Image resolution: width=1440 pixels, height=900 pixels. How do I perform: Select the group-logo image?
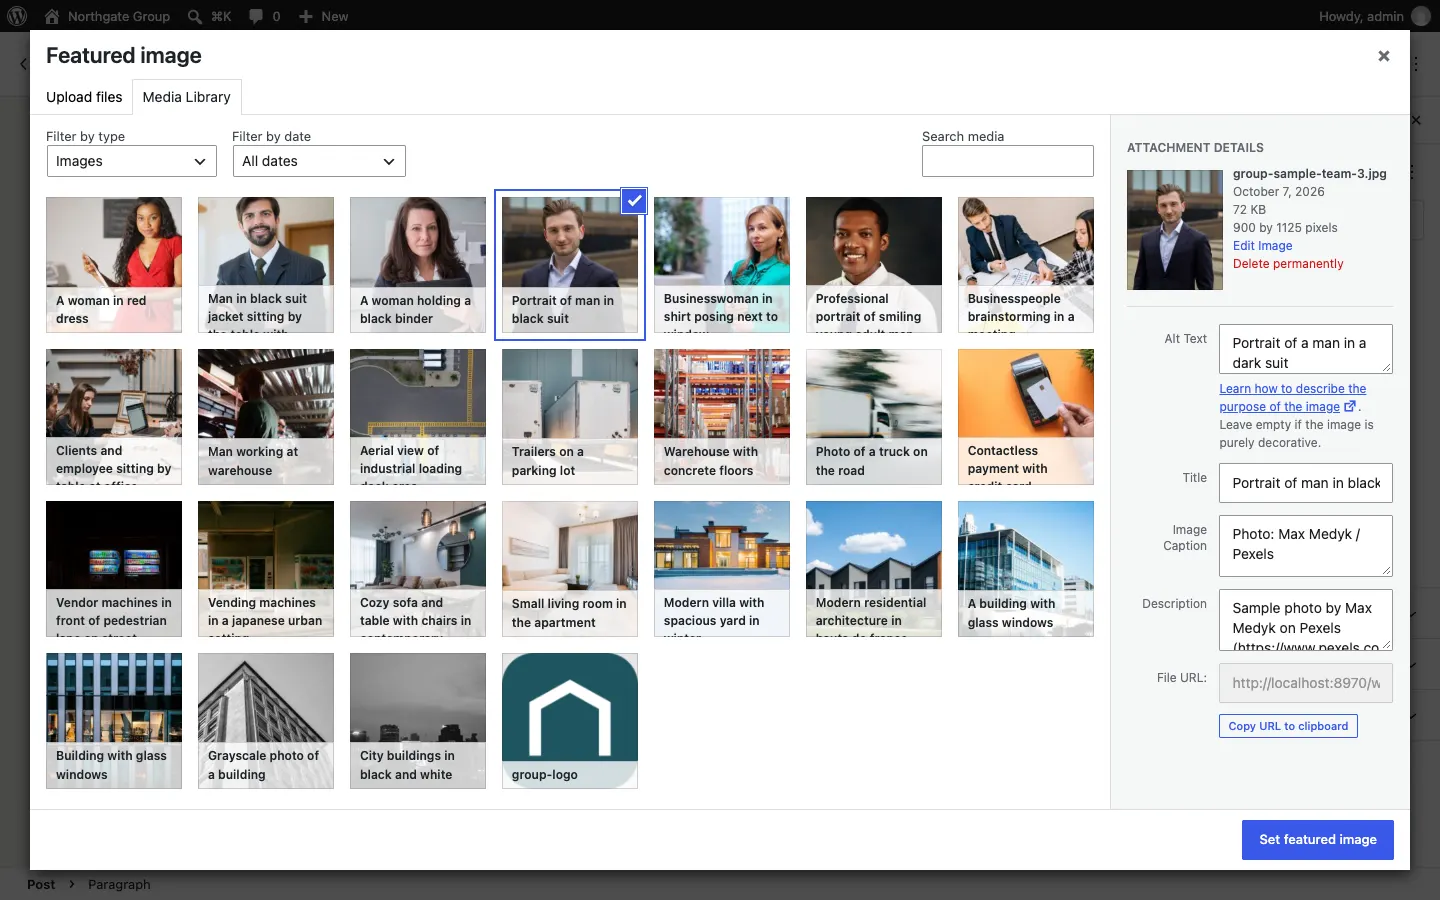coord(570,721)
